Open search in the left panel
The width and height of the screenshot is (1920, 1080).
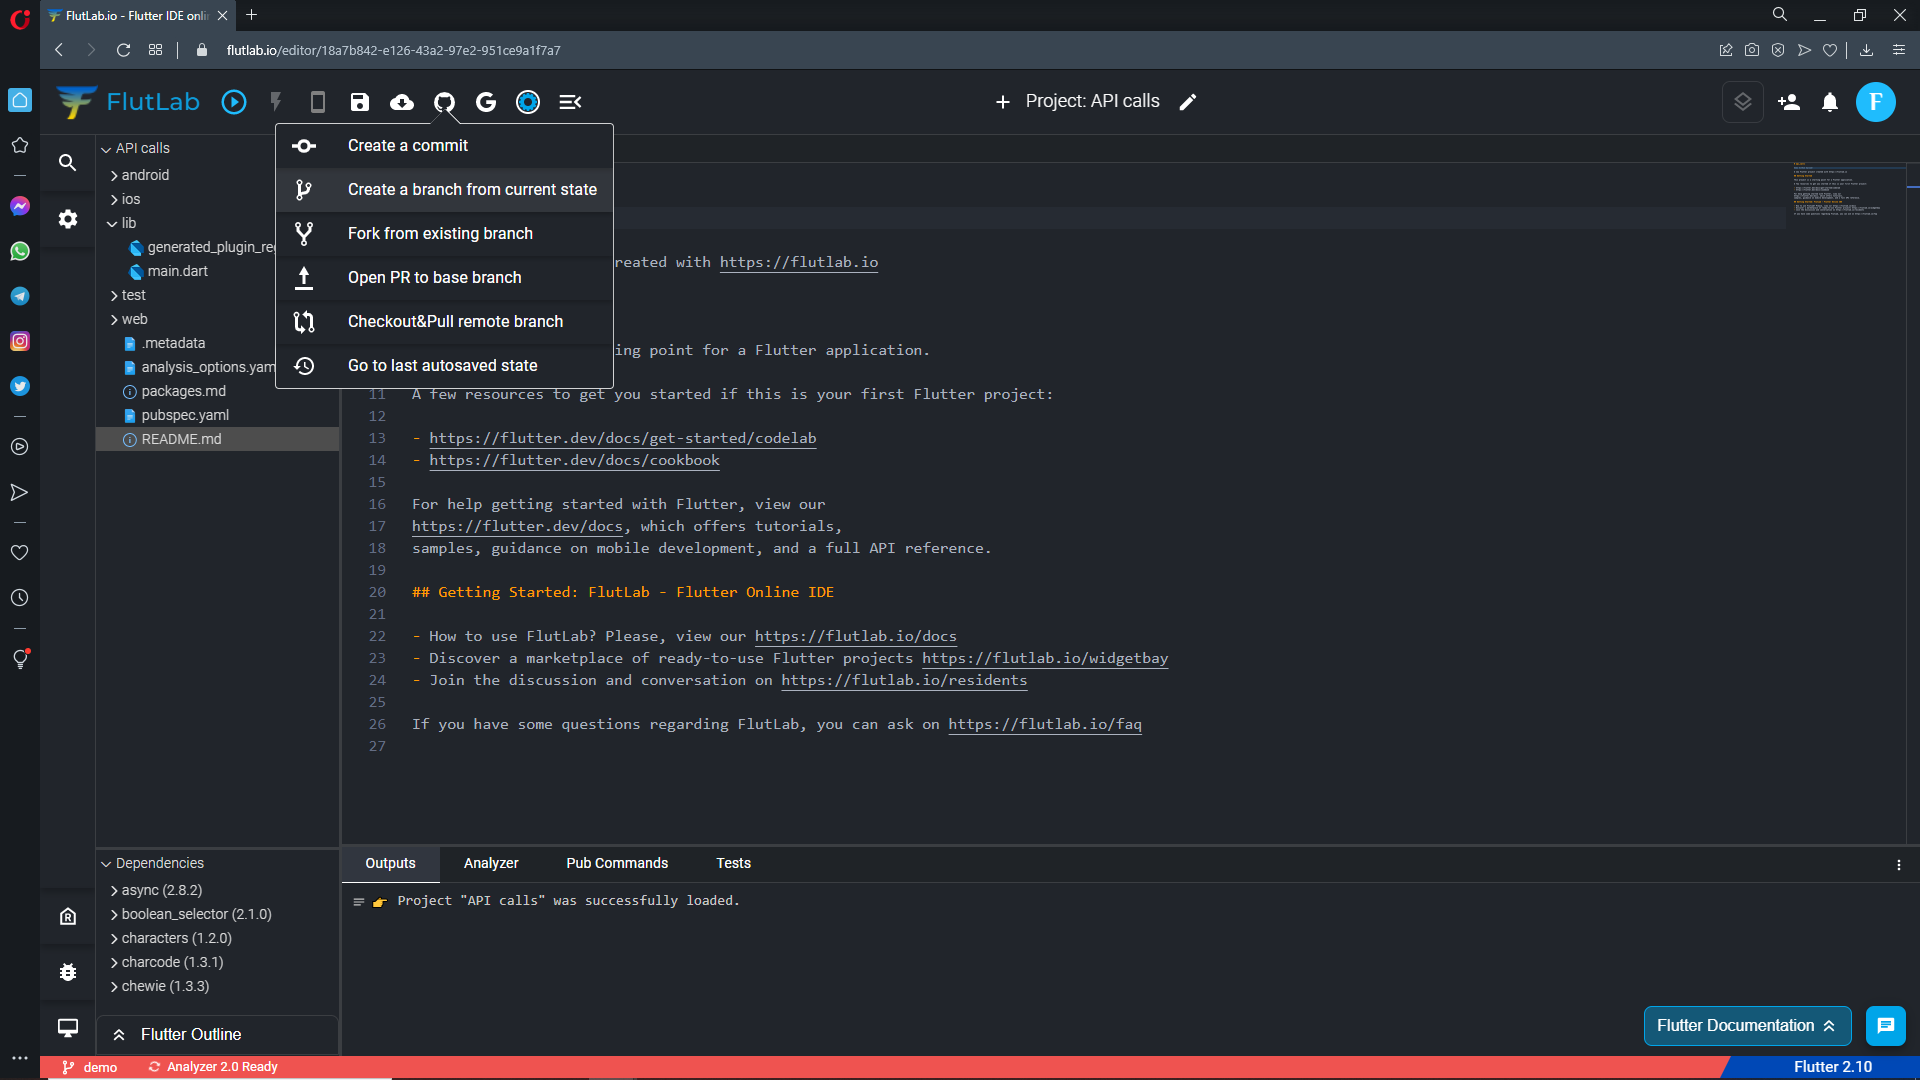pyautogui.click(x=68, y=162)
